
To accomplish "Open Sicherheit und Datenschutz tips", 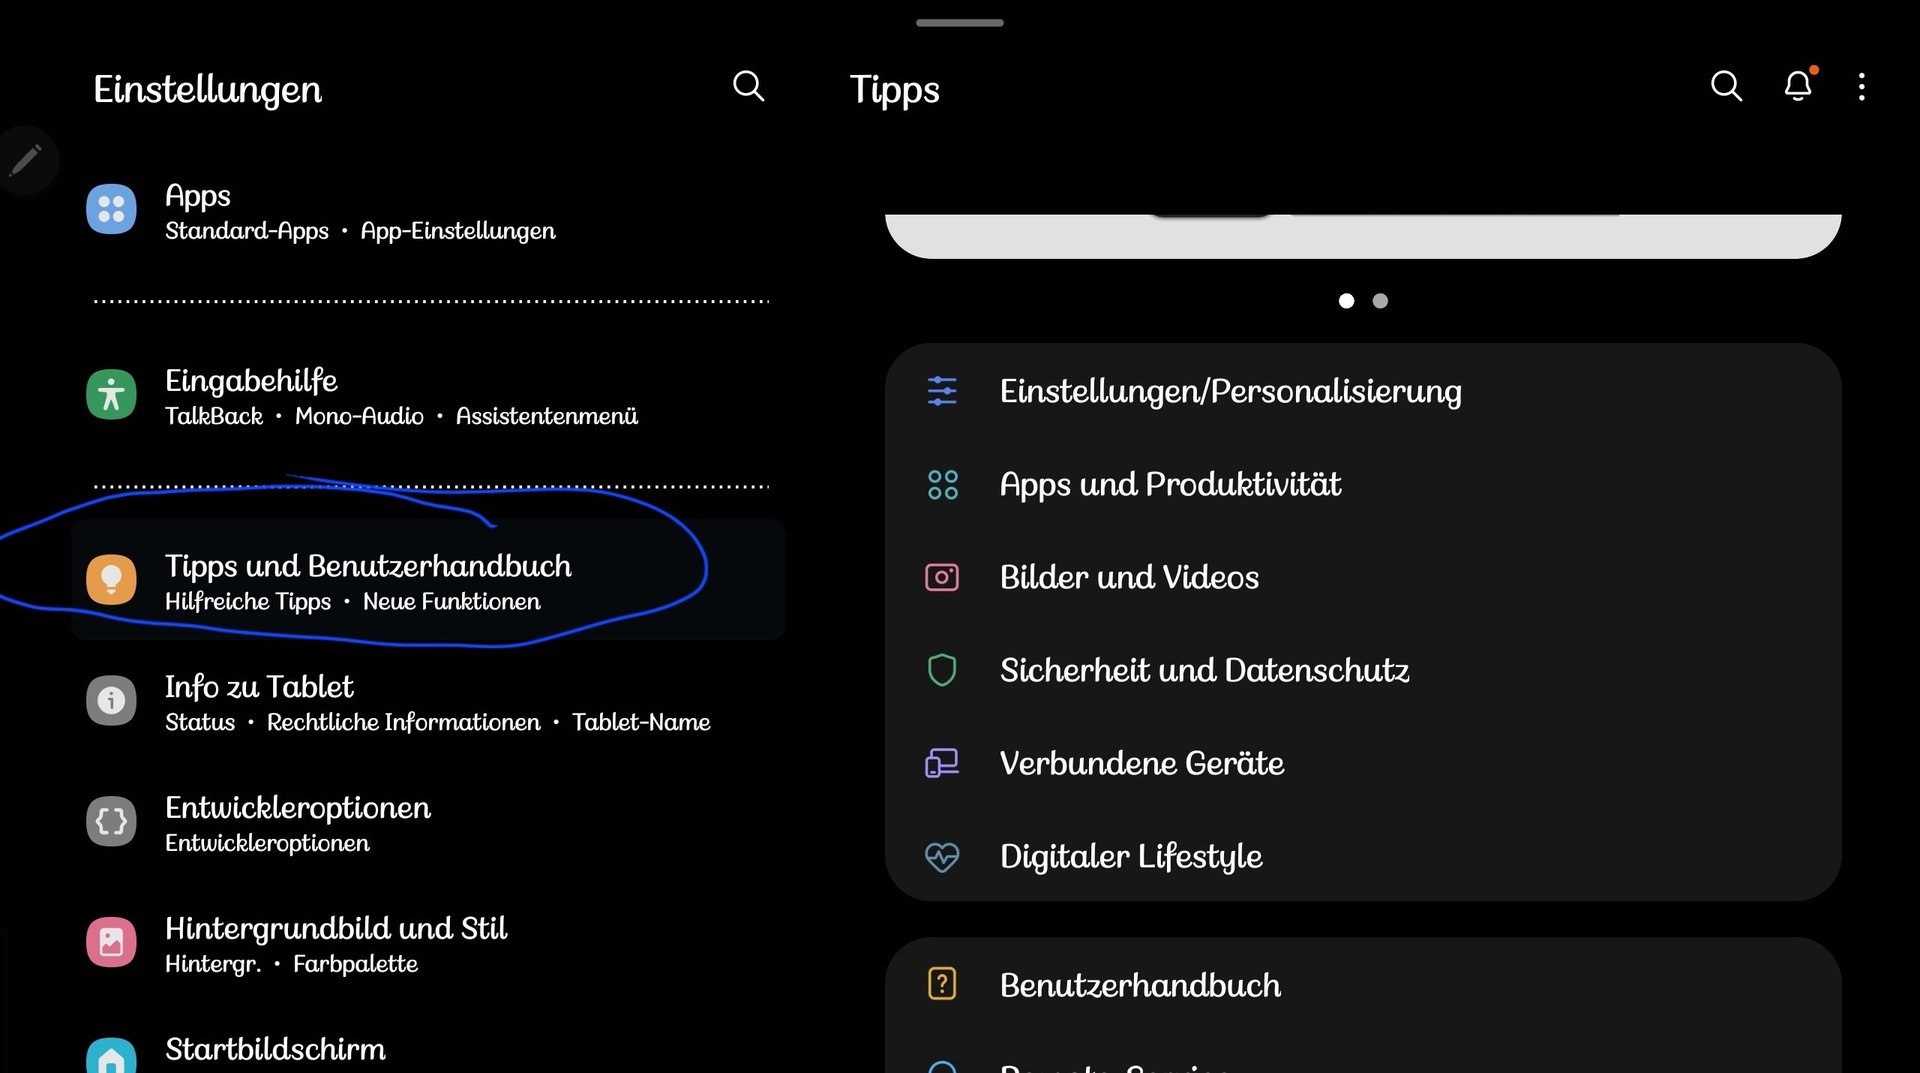I will (1204, 670).
